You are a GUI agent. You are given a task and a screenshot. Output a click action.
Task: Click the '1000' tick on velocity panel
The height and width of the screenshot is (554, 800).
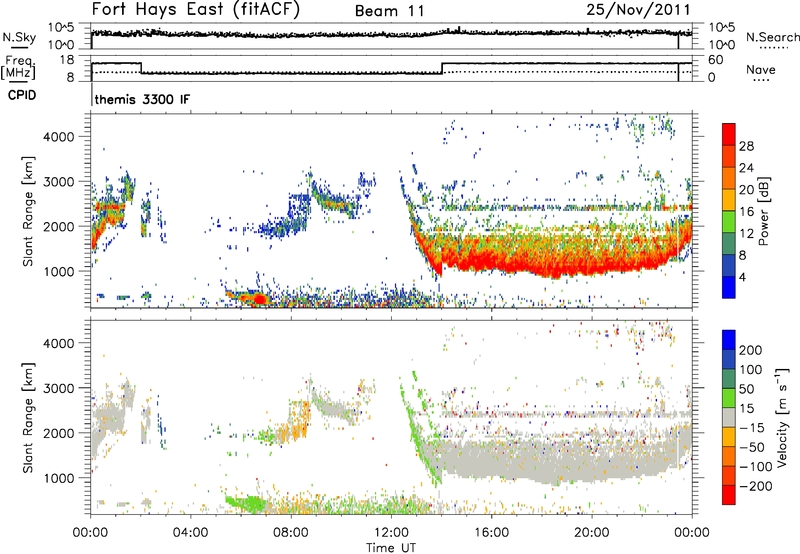(x=59, y=478)
